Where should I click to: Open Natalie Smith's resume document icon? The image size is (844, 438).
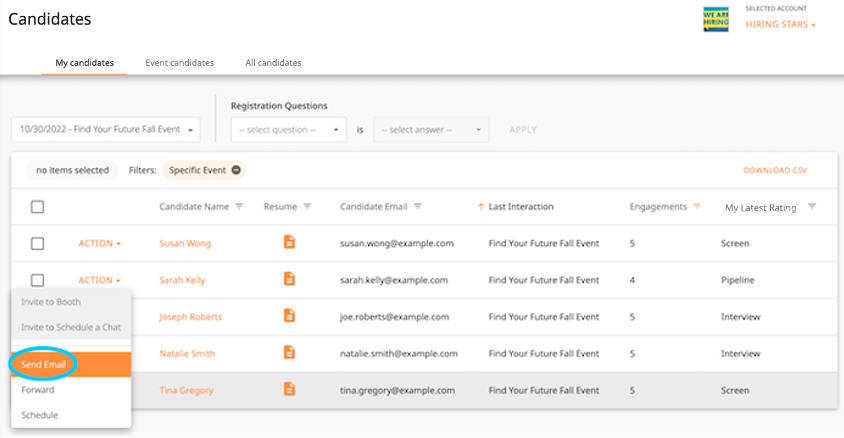click(289, 352)
